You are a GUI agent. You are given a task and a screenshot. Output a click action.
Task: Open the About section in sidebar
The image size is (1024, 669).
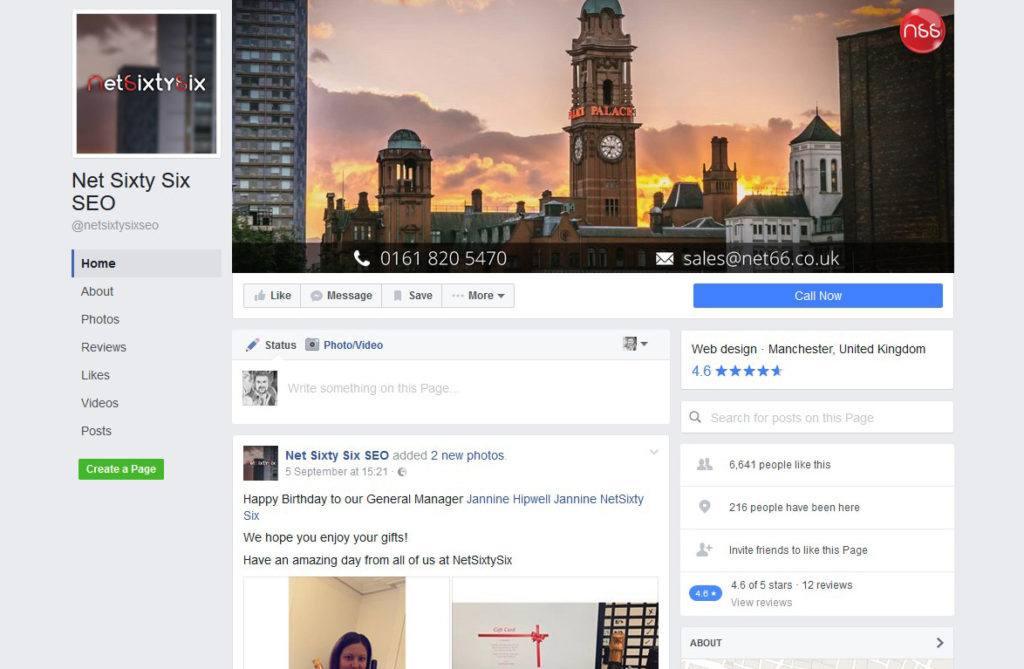[x=97, y=291]
